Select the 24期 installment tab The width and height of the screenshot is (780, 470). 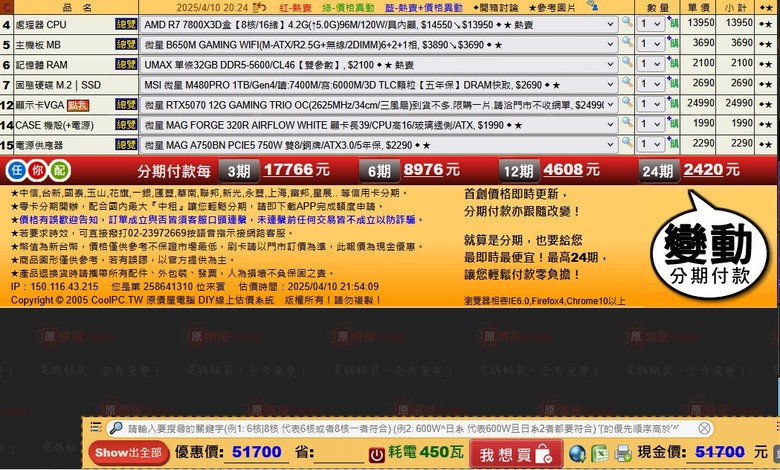click(658, 171)
